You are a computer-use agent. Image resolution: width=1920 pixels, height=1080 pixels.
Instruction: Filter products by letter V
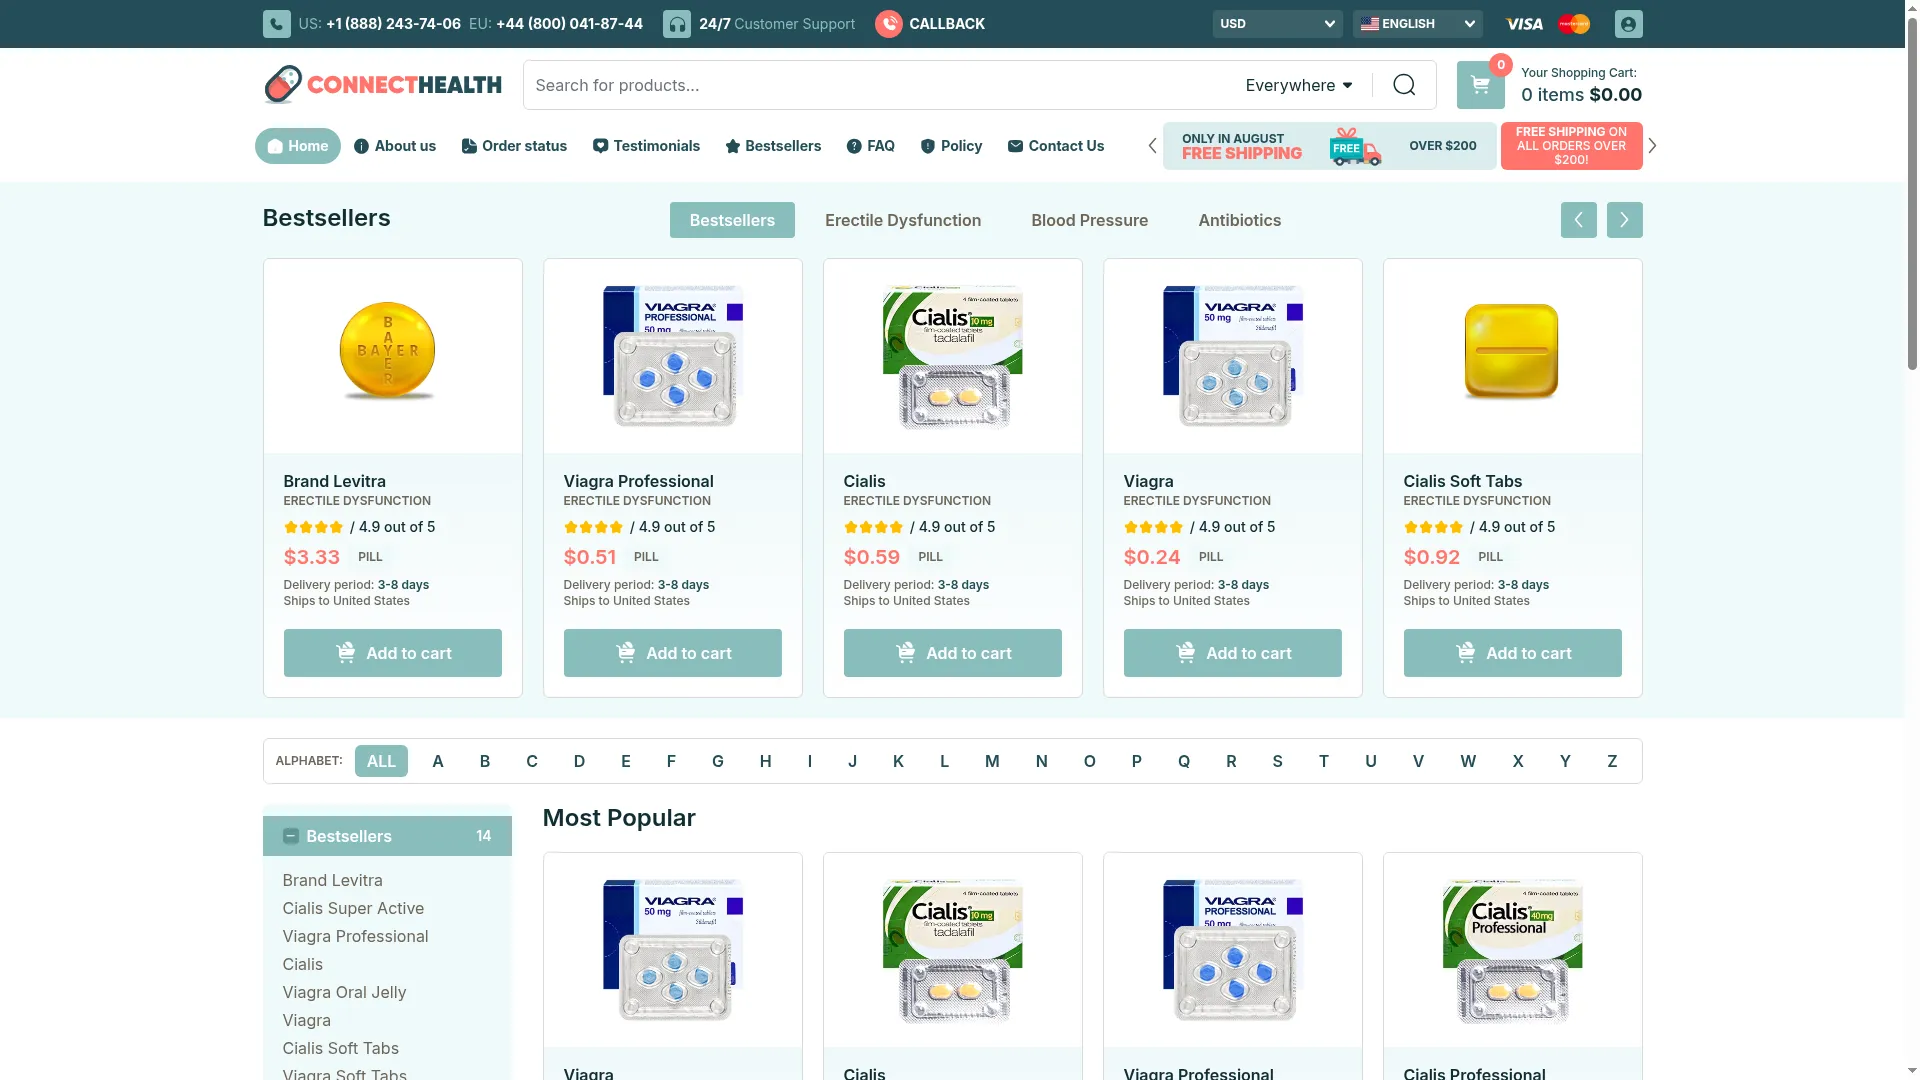coord(1418,761)
